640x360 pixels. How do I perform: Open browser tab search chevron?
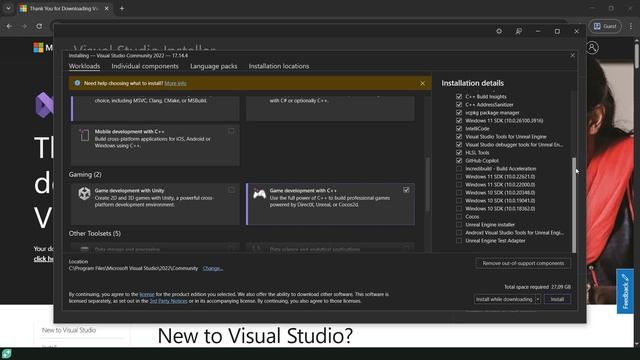tap(8, 8)
